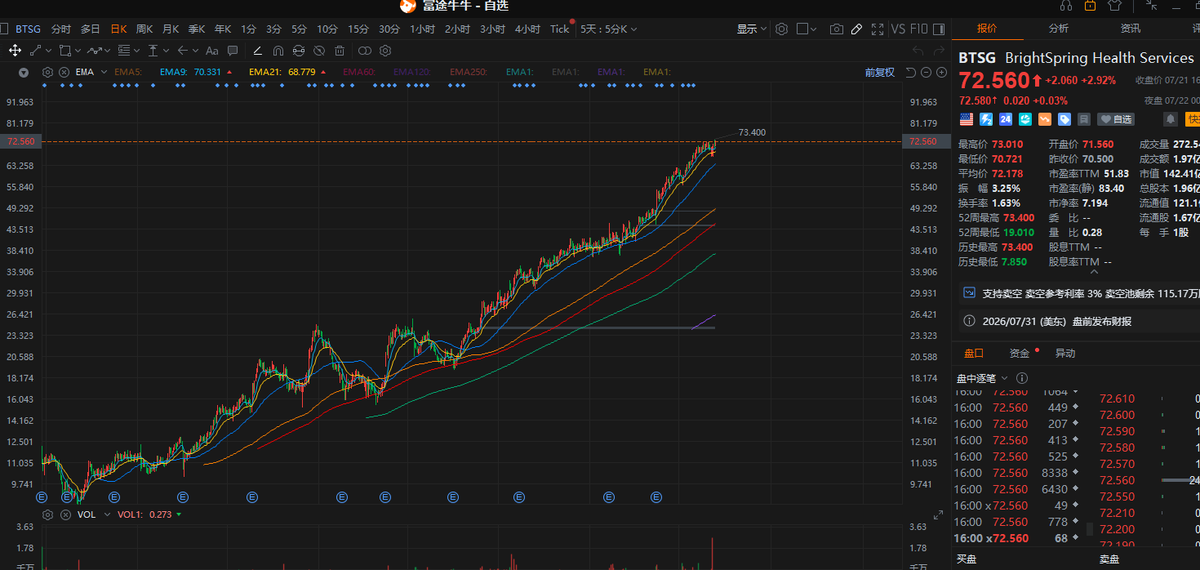Click the pencil draw mode icon
This screenshot has height=570, width=1200.
pos(856,29)
